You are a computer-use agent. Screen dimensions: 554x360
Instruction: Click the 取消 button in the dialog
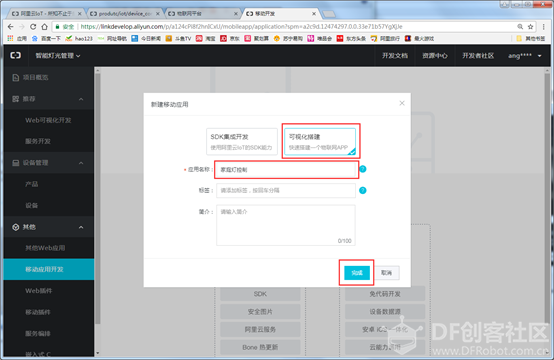pos(387,273)
